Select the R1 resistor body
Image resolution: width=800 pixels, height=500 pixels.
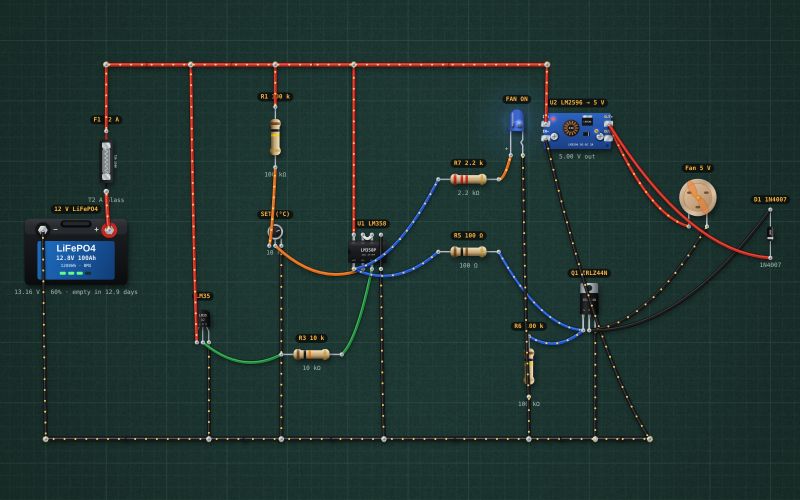click(x=275, y=137)
